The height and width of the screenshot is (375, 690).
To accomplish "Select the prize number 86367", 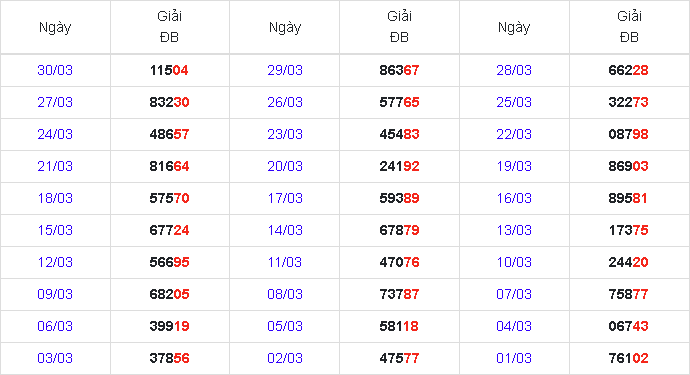I will [399, 70].
